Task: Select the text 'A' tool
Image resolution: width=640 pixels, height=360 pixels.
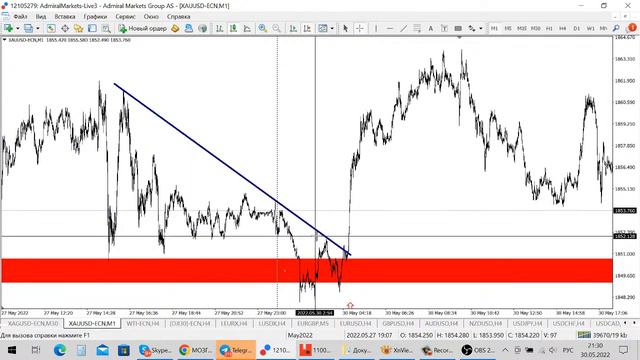Action: point(431,28)
